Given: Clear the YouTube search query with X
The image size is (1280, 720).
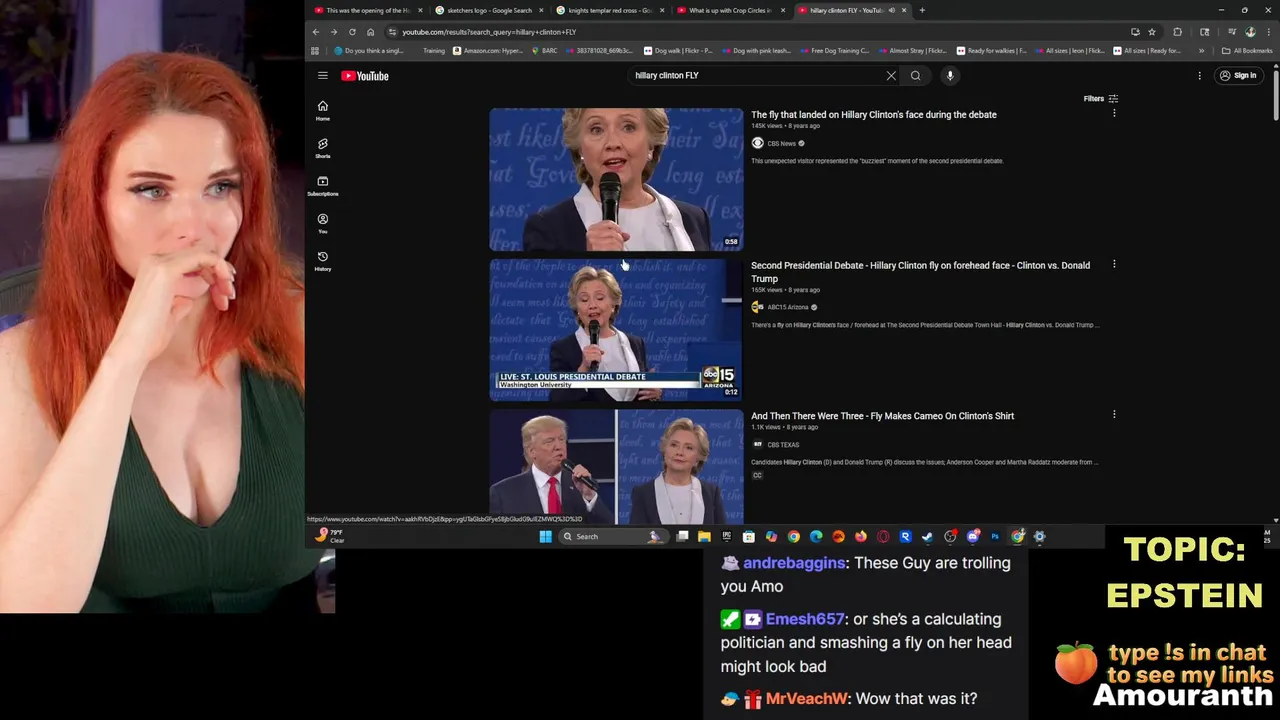Looking at the screenshot, I should pyautogui.click(x=891, y=76).
